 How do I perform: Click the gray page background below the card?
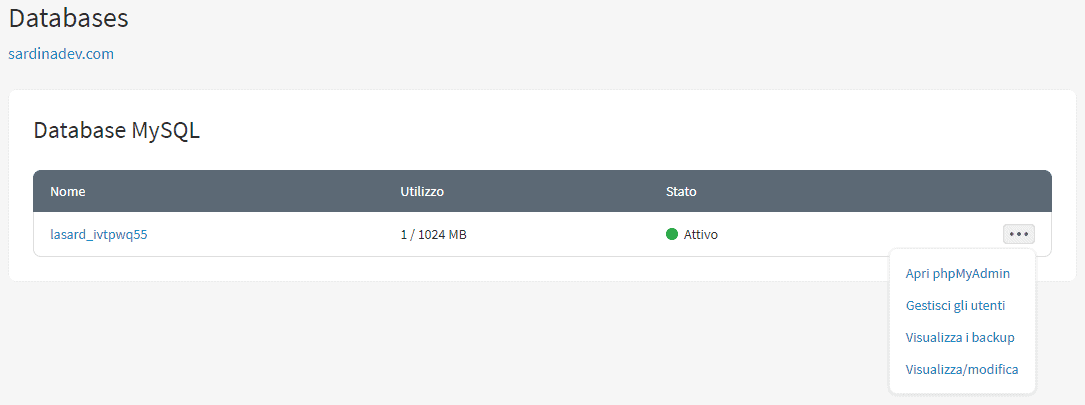[x=400, y=340]
